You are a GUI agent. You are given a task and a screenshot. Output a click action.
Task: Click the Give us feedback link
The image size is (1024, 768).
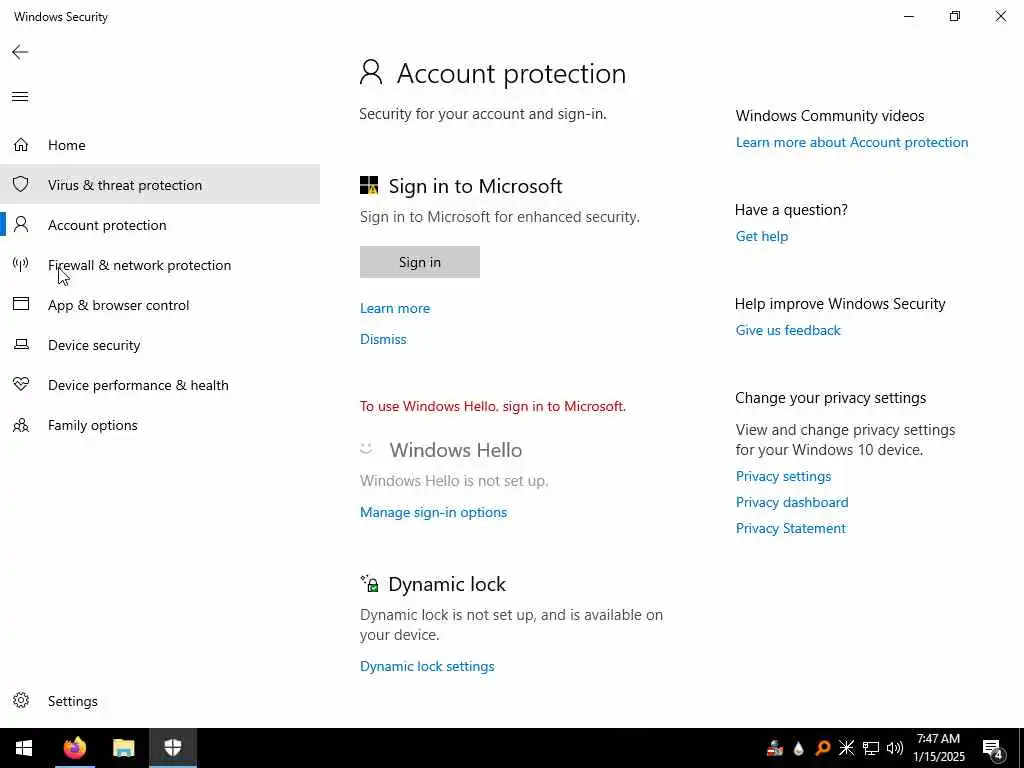[x=788, y=330]
